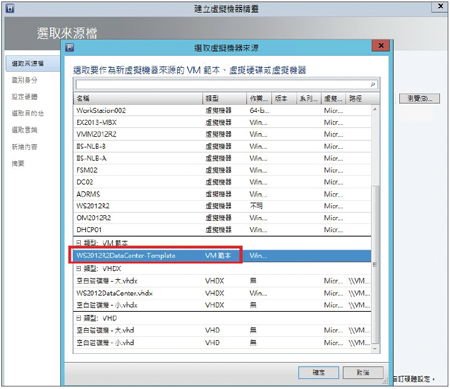450x389 pixels.
Task: Select the WS2012R2 virtual machine row
Action: tap(222, 206)
